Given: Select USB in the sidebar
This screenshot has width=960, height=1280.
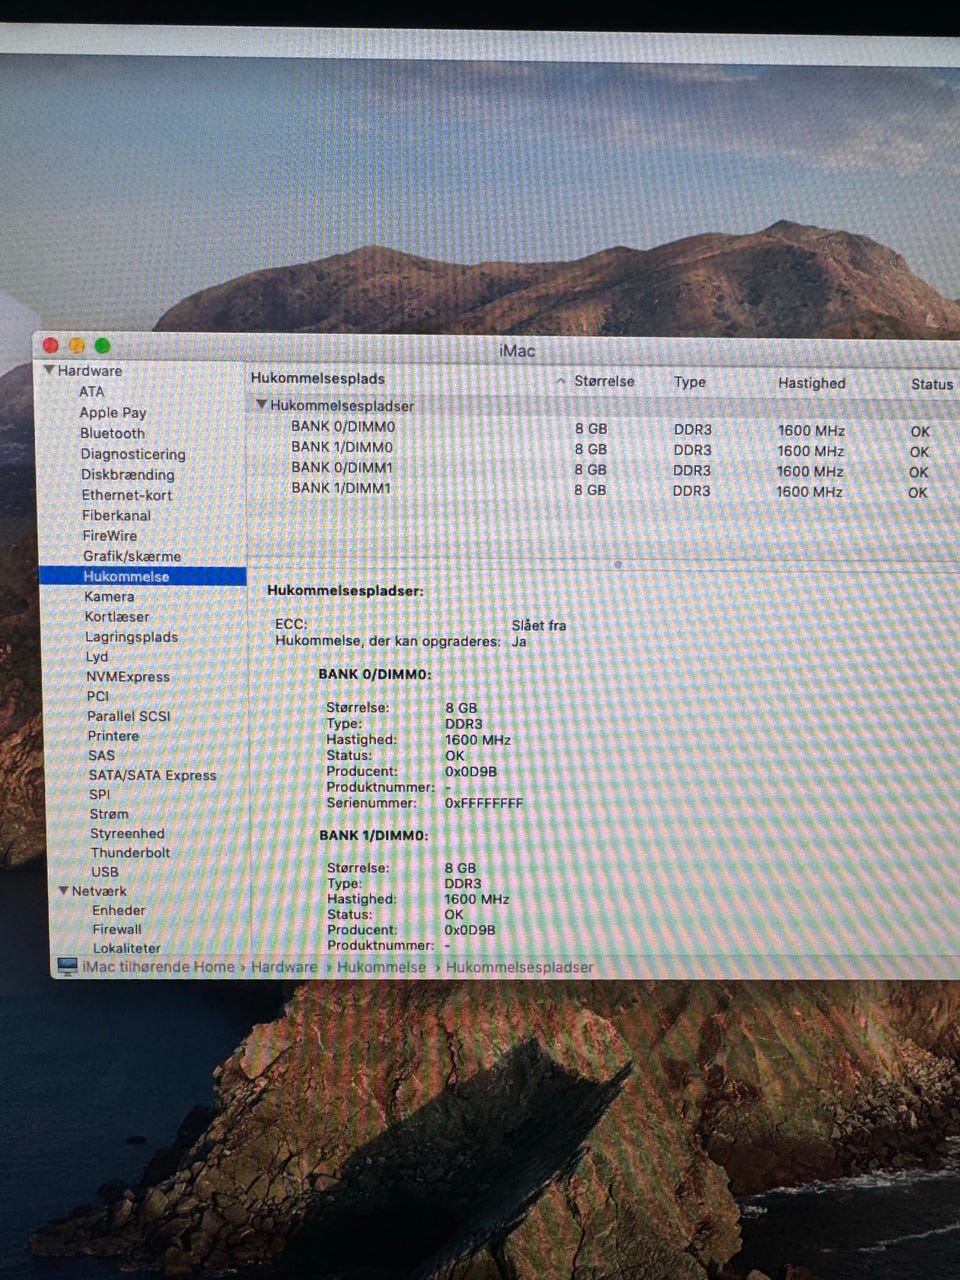Looking at the screenshot, I should (x=105, y=872).
